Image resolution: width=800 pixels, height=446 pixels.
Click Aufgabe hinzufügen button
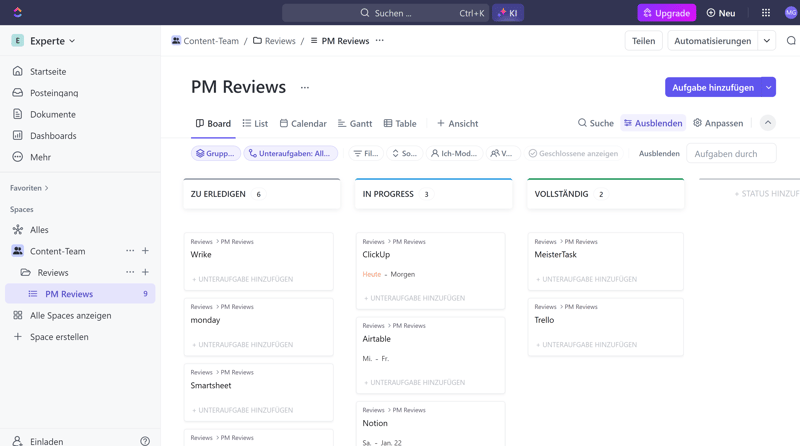tap(713, 87)
